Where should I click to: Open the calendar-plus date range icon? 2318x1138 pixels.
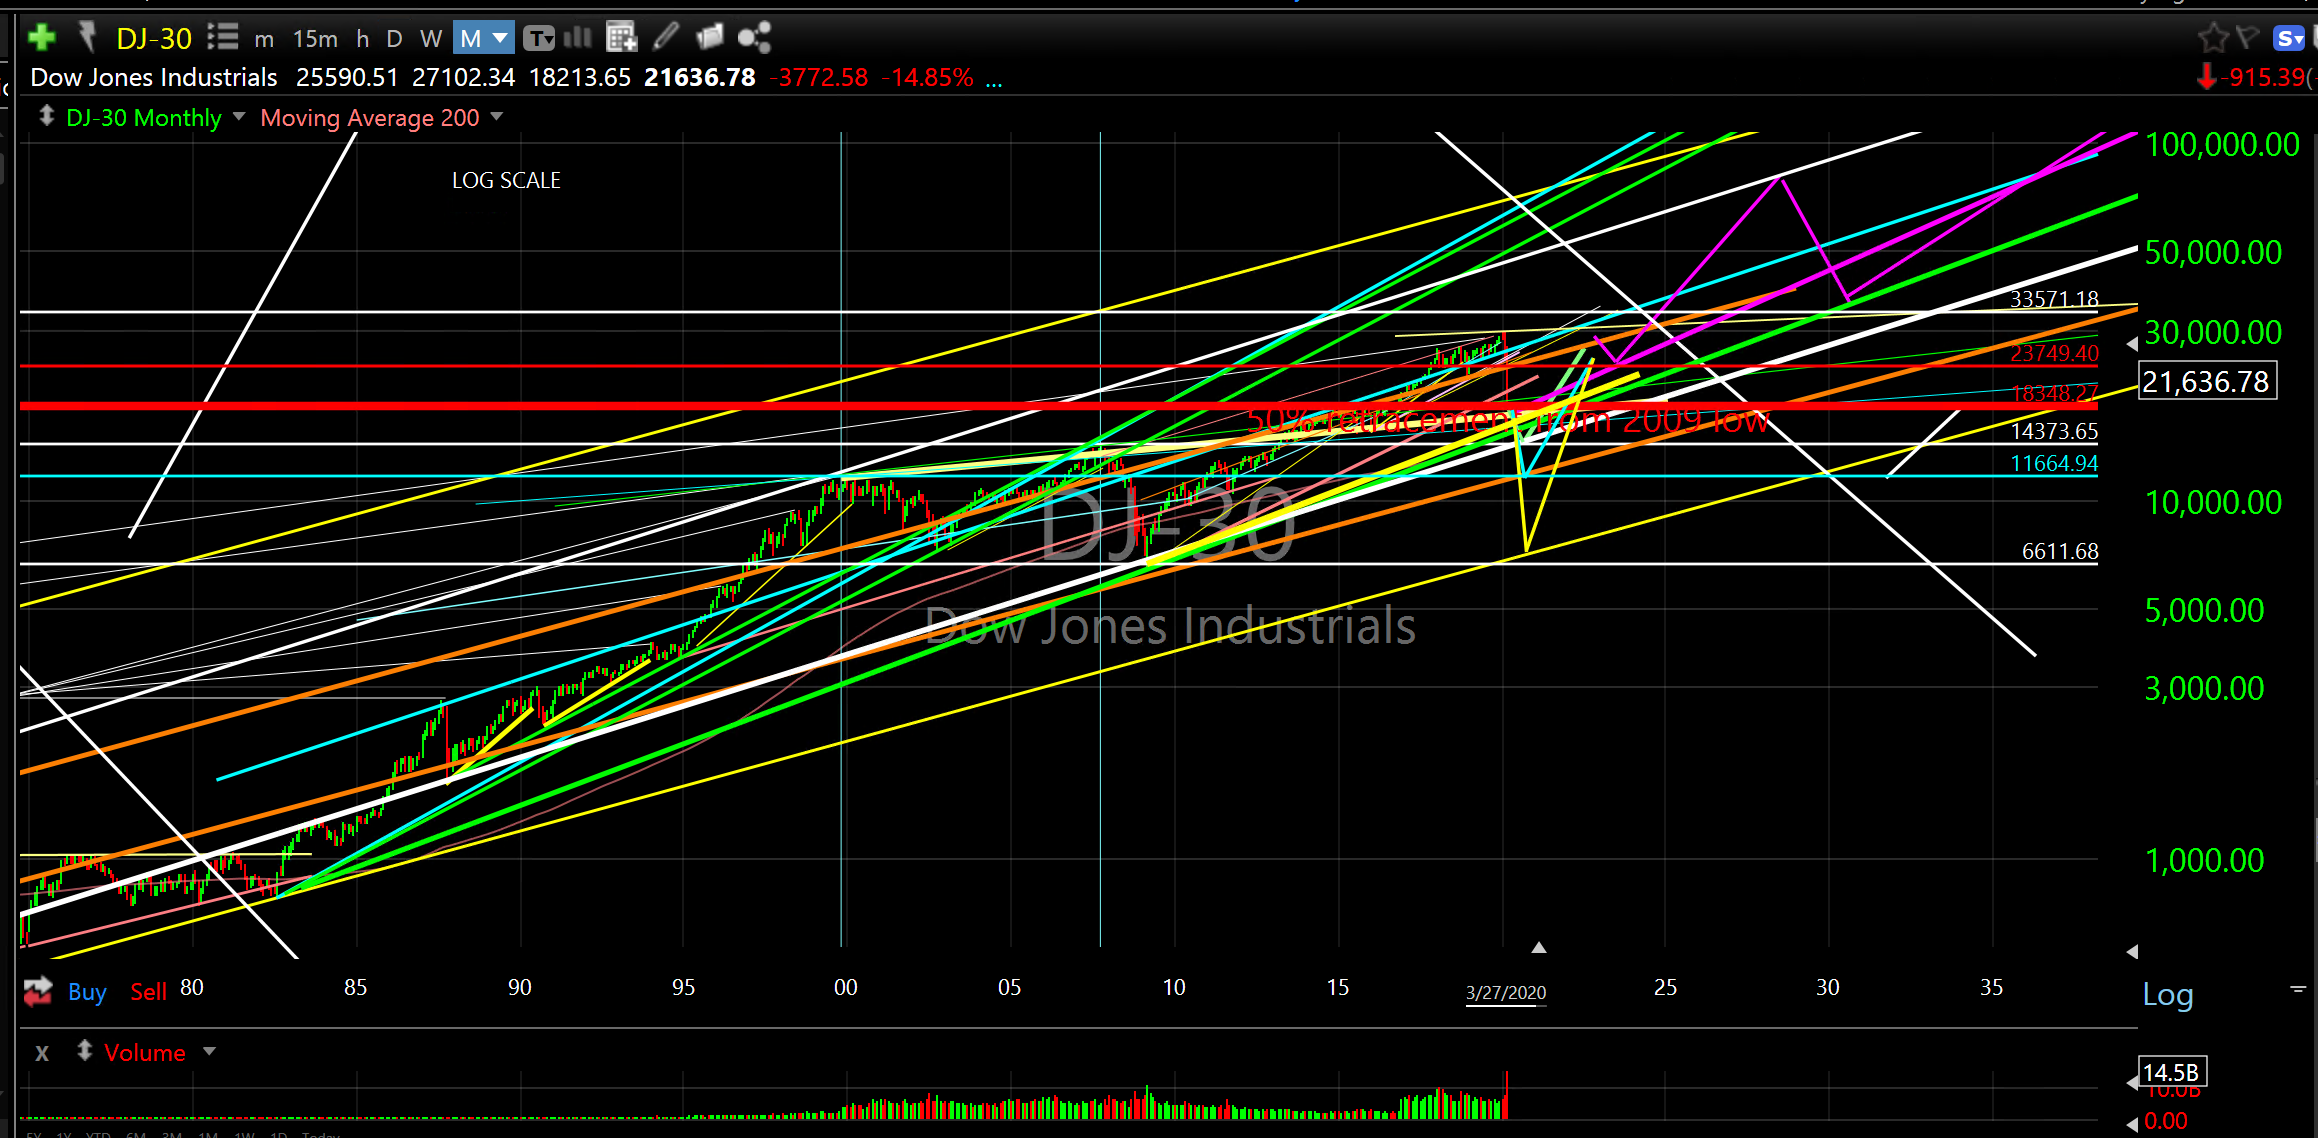622,38
